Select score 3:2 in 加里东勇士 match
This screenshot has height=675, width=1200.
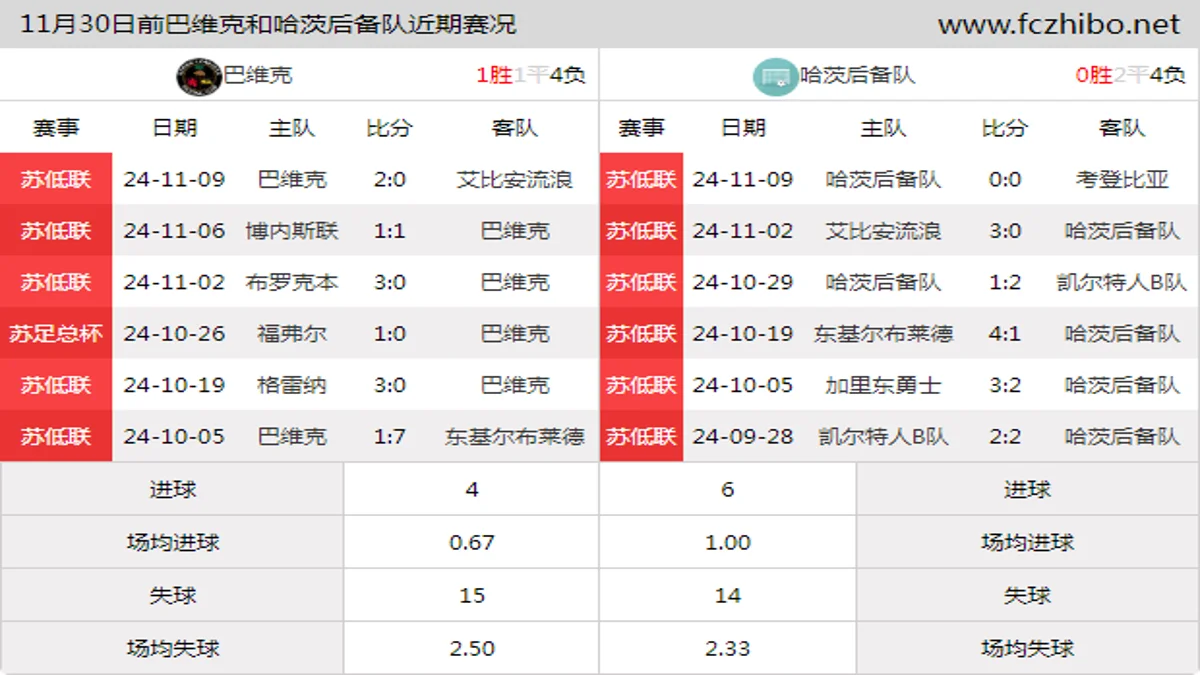[1004, 385]
